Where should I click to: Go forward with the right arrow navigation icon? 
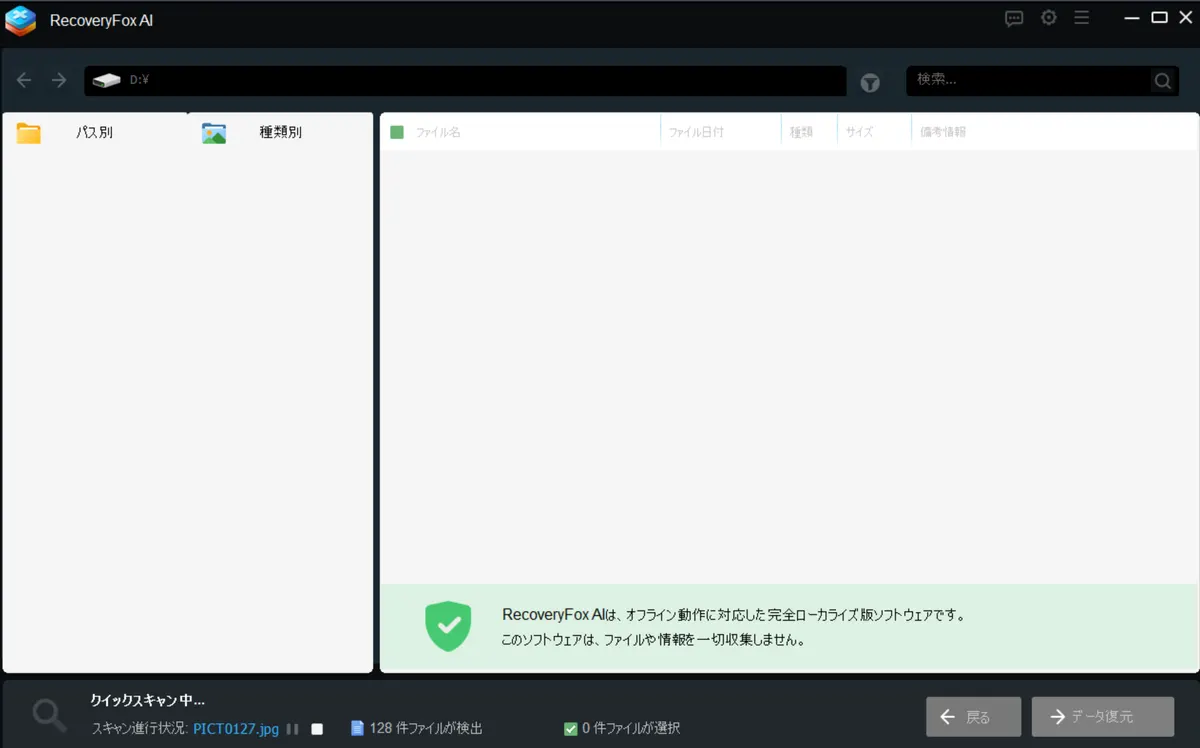click(59, 80)
